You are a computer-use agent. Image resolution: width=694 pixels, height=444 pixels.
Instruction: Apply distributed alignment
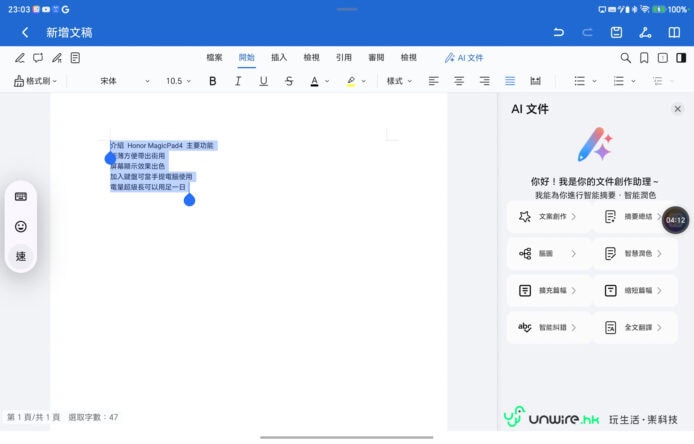click(536, 81)
